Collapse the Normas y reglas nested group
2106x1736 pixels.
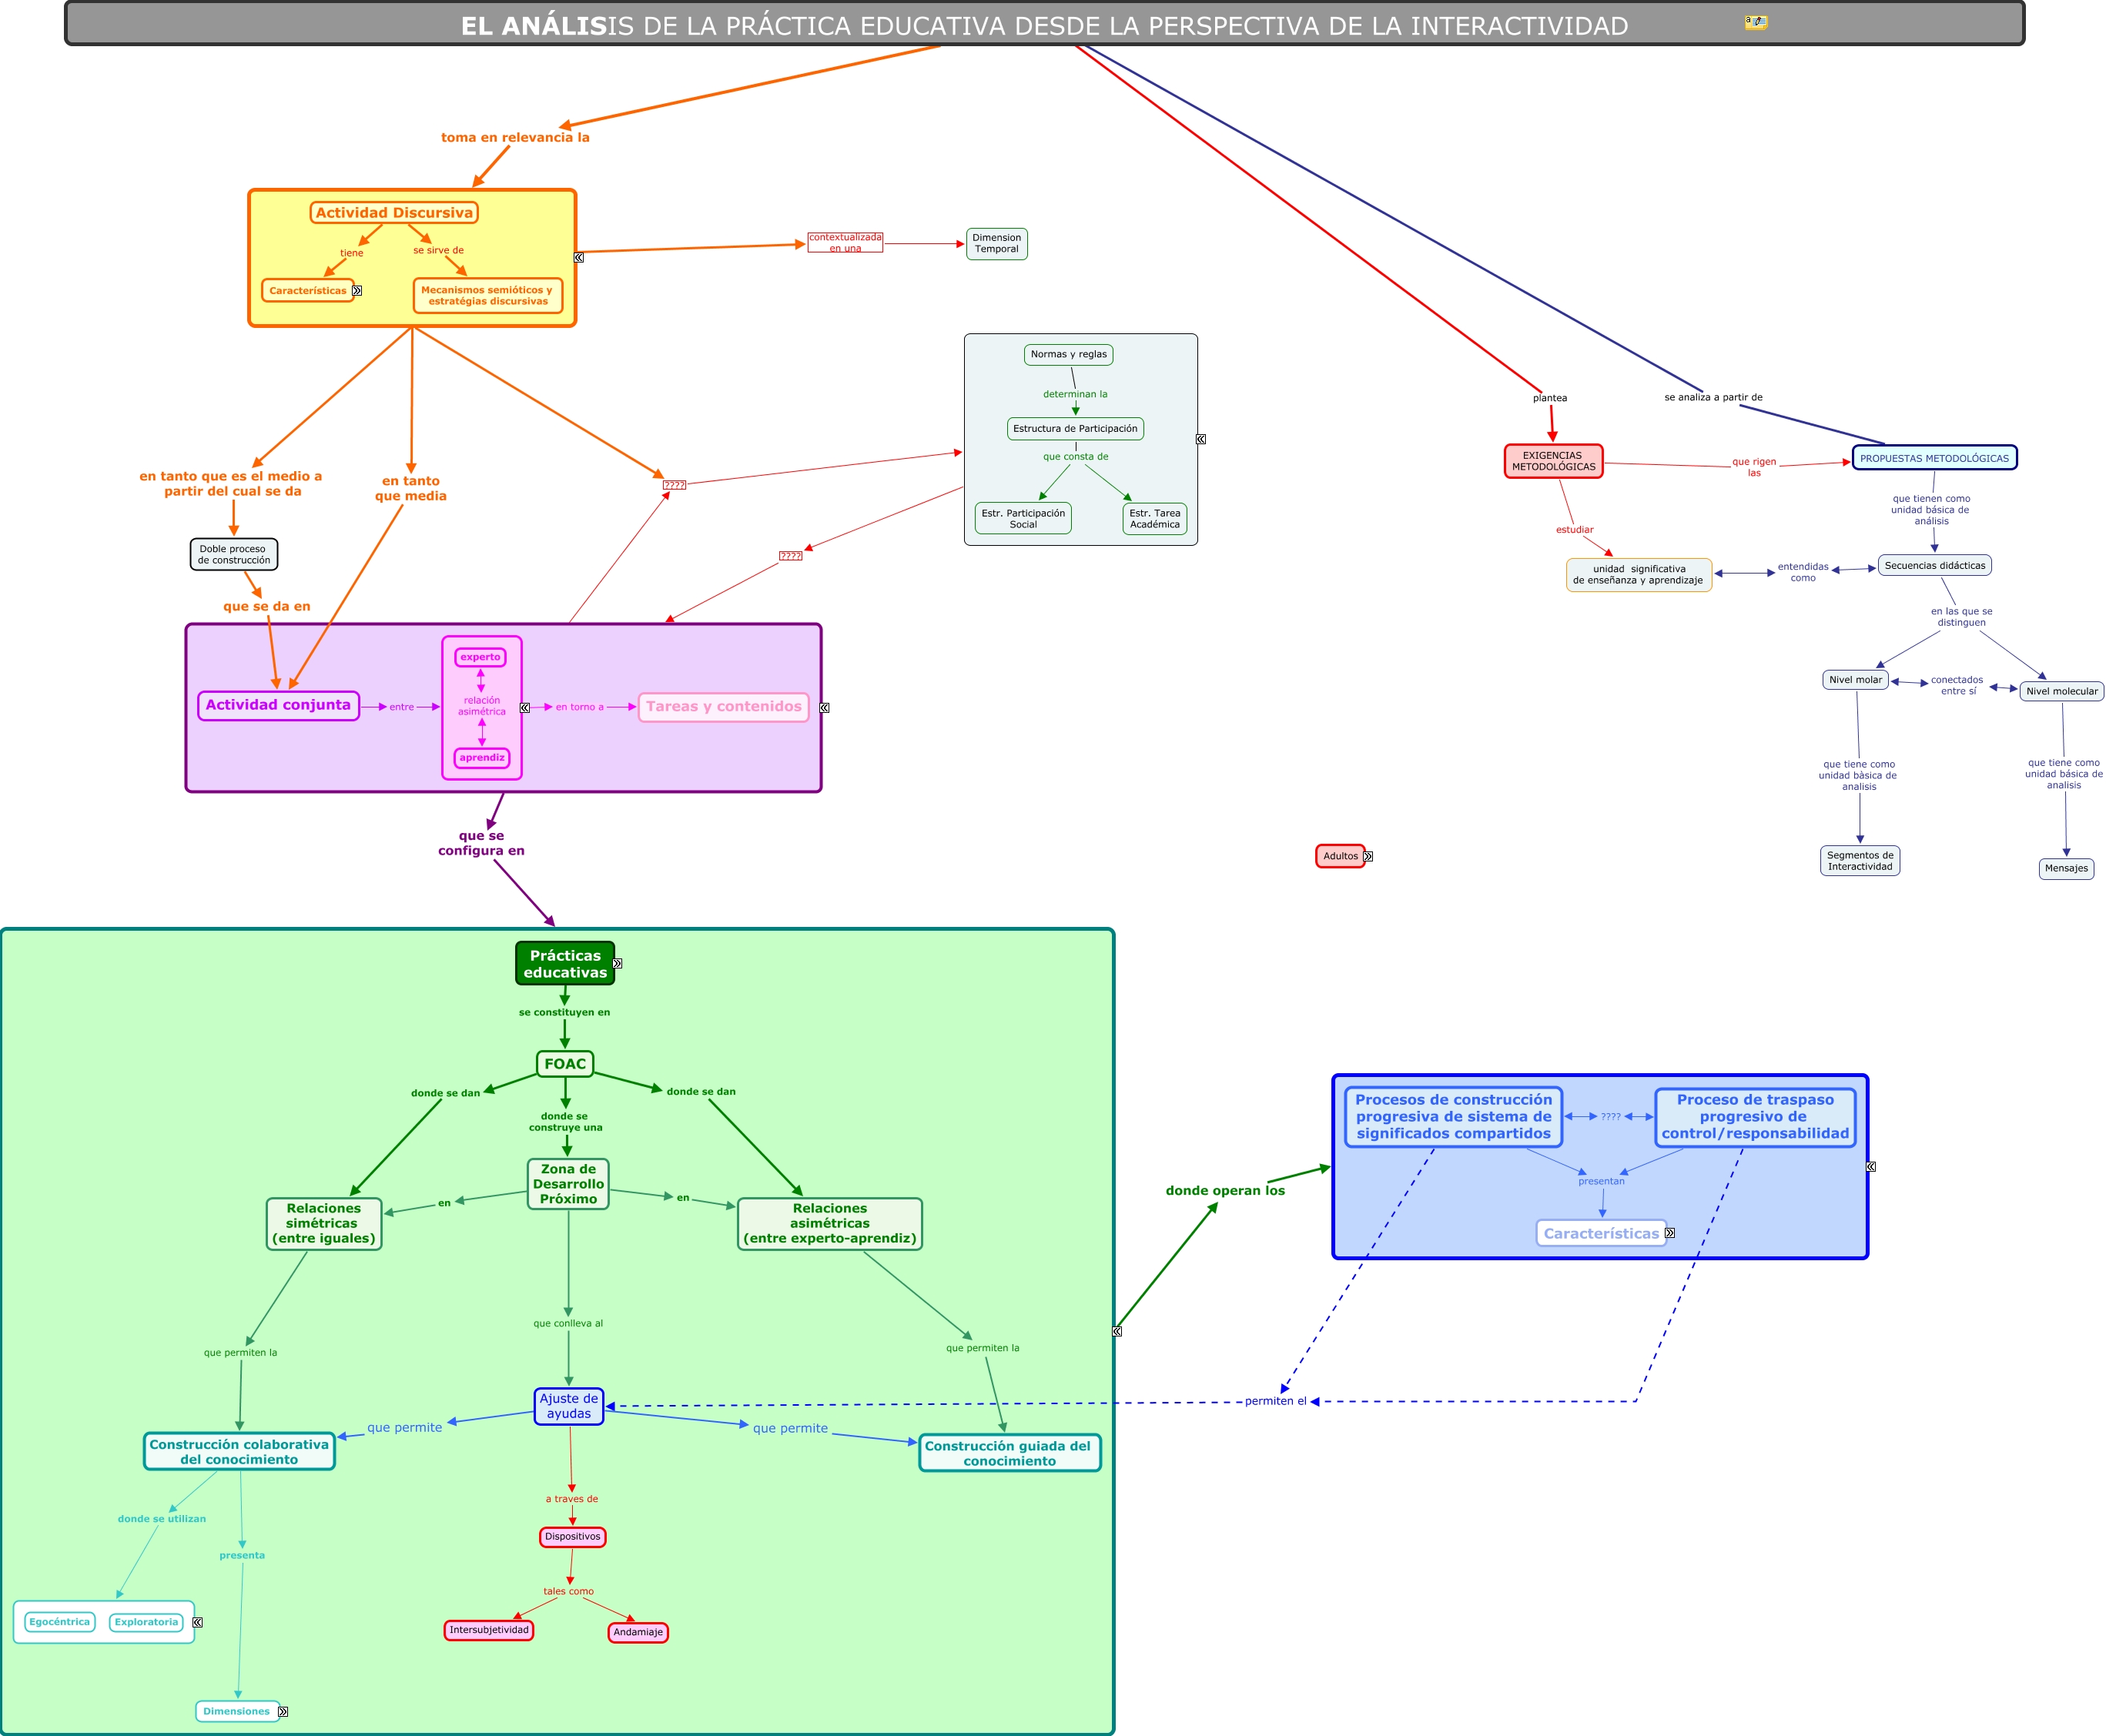(1201, 439)
